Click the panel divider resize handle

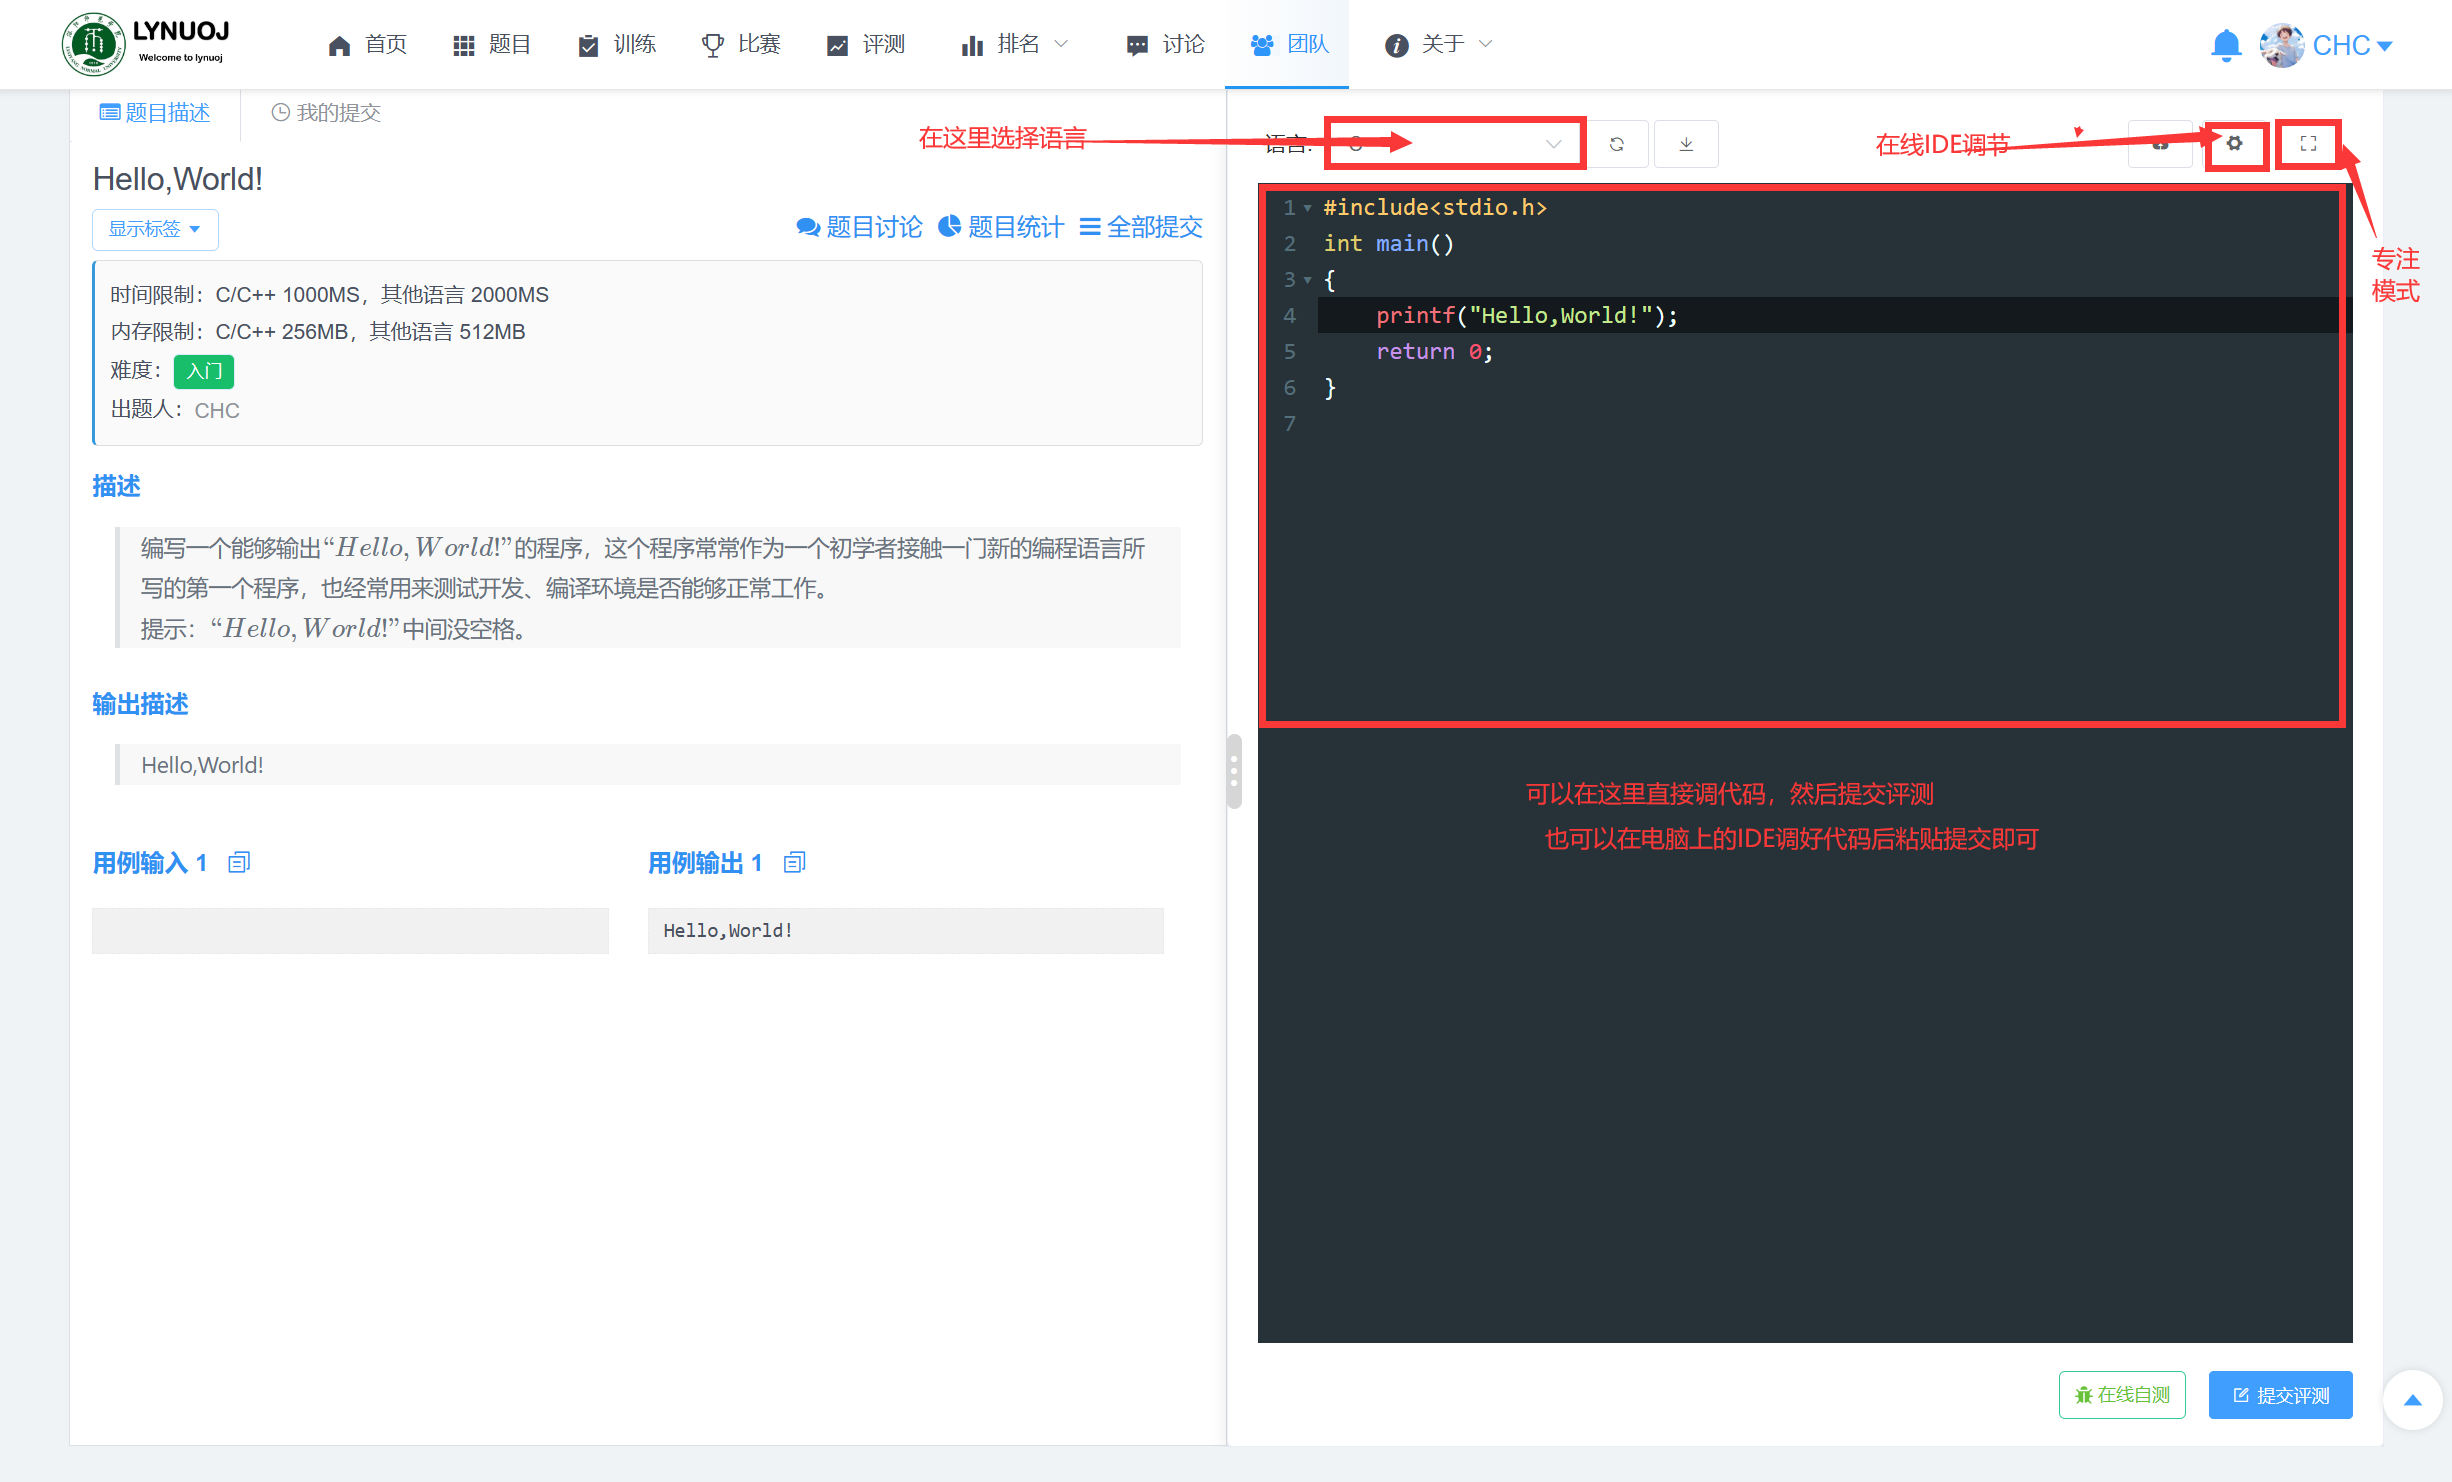click(1234, 771)
